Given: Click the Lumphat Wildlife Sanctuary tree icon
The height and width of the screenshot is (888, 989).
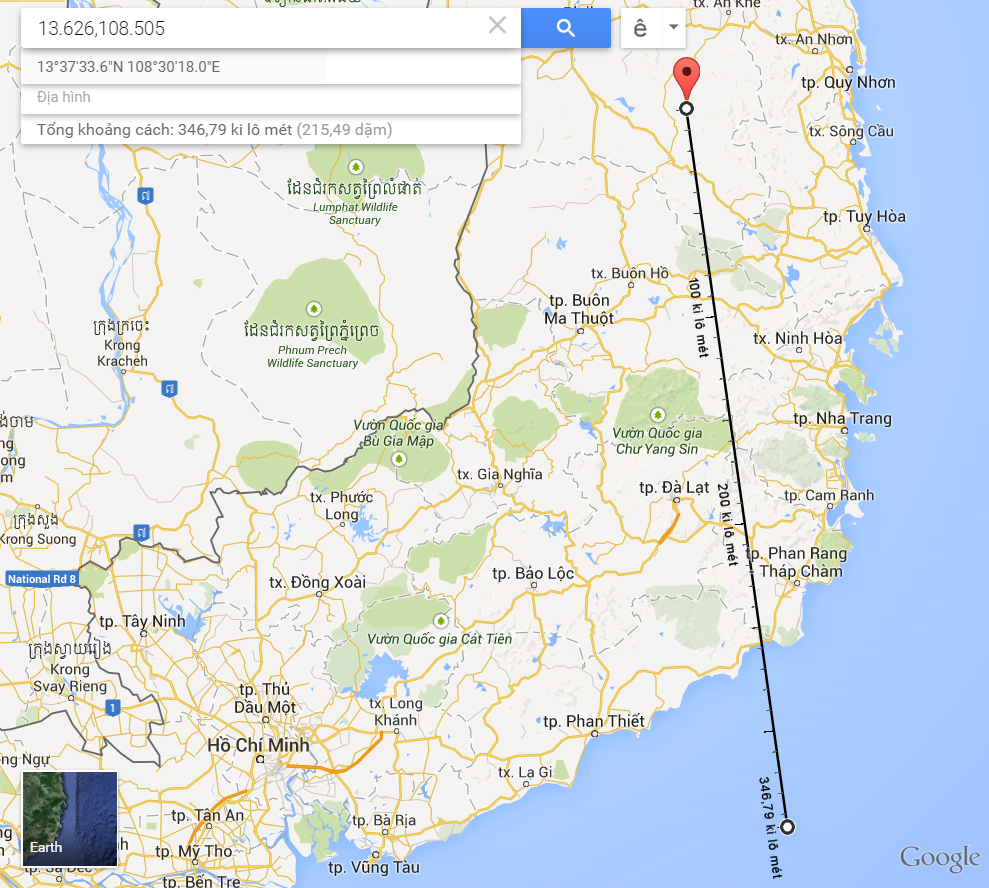Looking at the screenshot, I should click(356, 167).
